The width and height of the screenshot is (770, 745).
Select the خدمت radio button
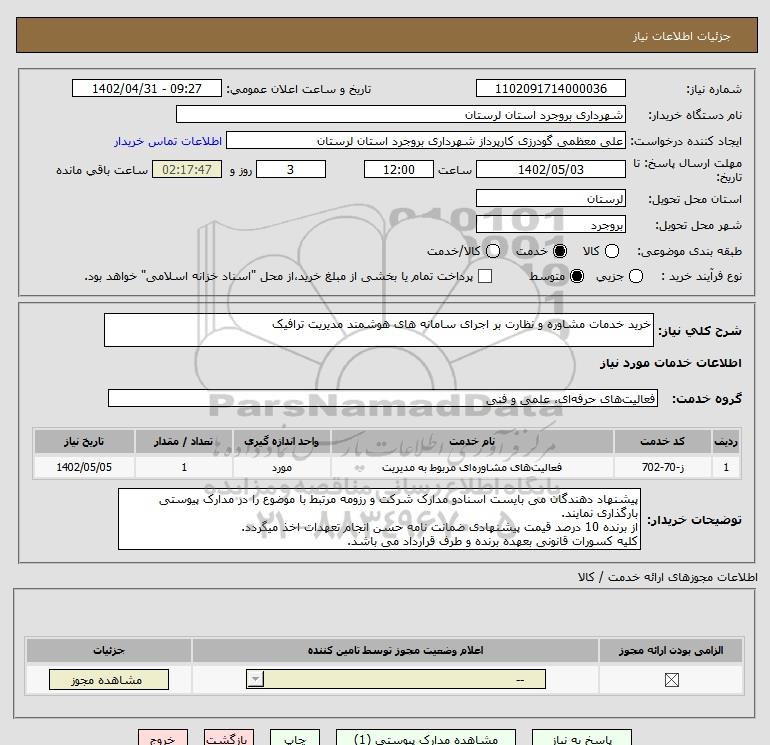tap(559, 251)
